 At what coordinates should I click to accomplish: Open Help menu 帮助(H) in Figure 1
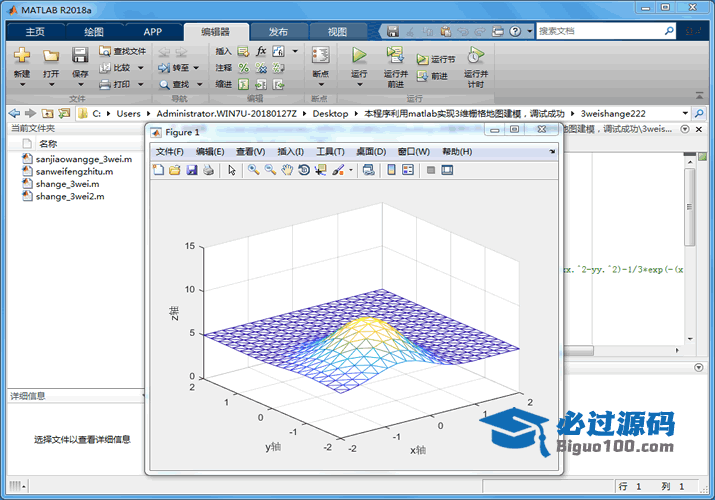coord(457,151)
